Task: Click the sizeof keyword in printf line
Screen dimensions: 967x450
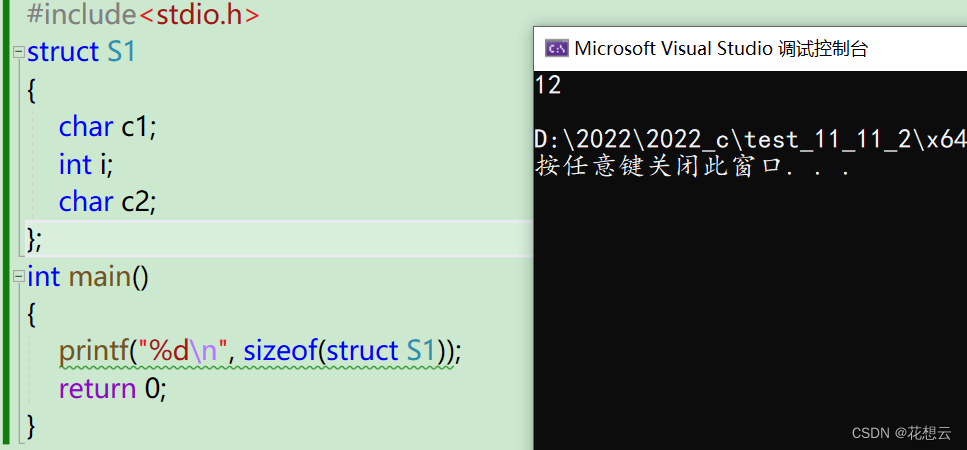Action: [280, 351]
